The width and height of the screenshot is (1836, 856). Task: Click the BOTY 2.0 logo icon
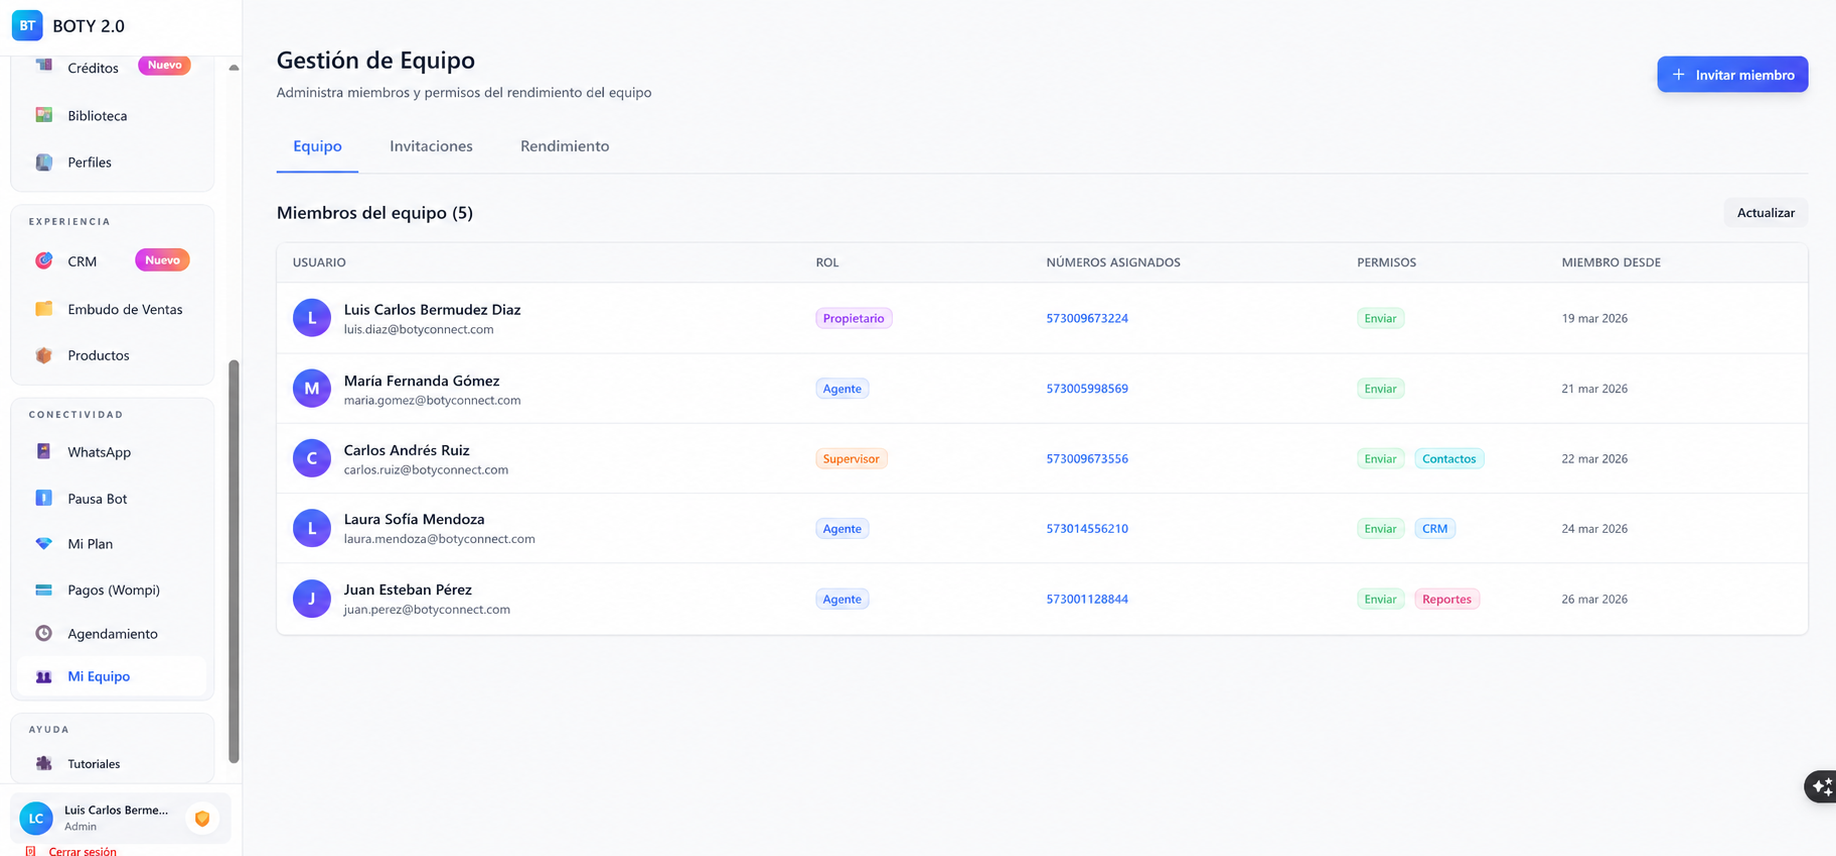pos(27,26)
